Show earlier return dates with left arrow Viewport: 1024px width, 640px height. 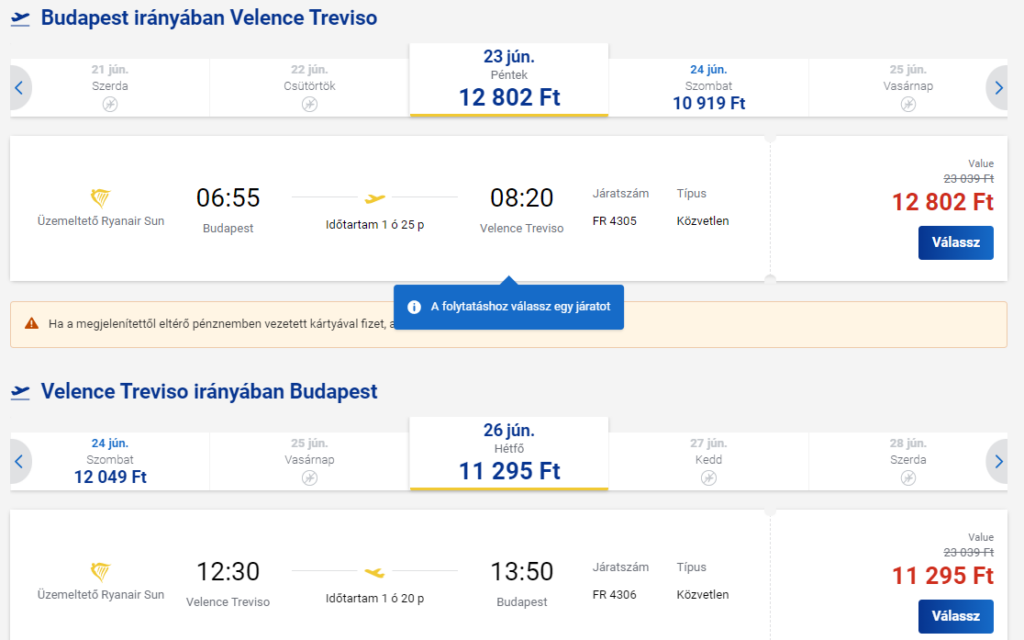pos(19,461)
